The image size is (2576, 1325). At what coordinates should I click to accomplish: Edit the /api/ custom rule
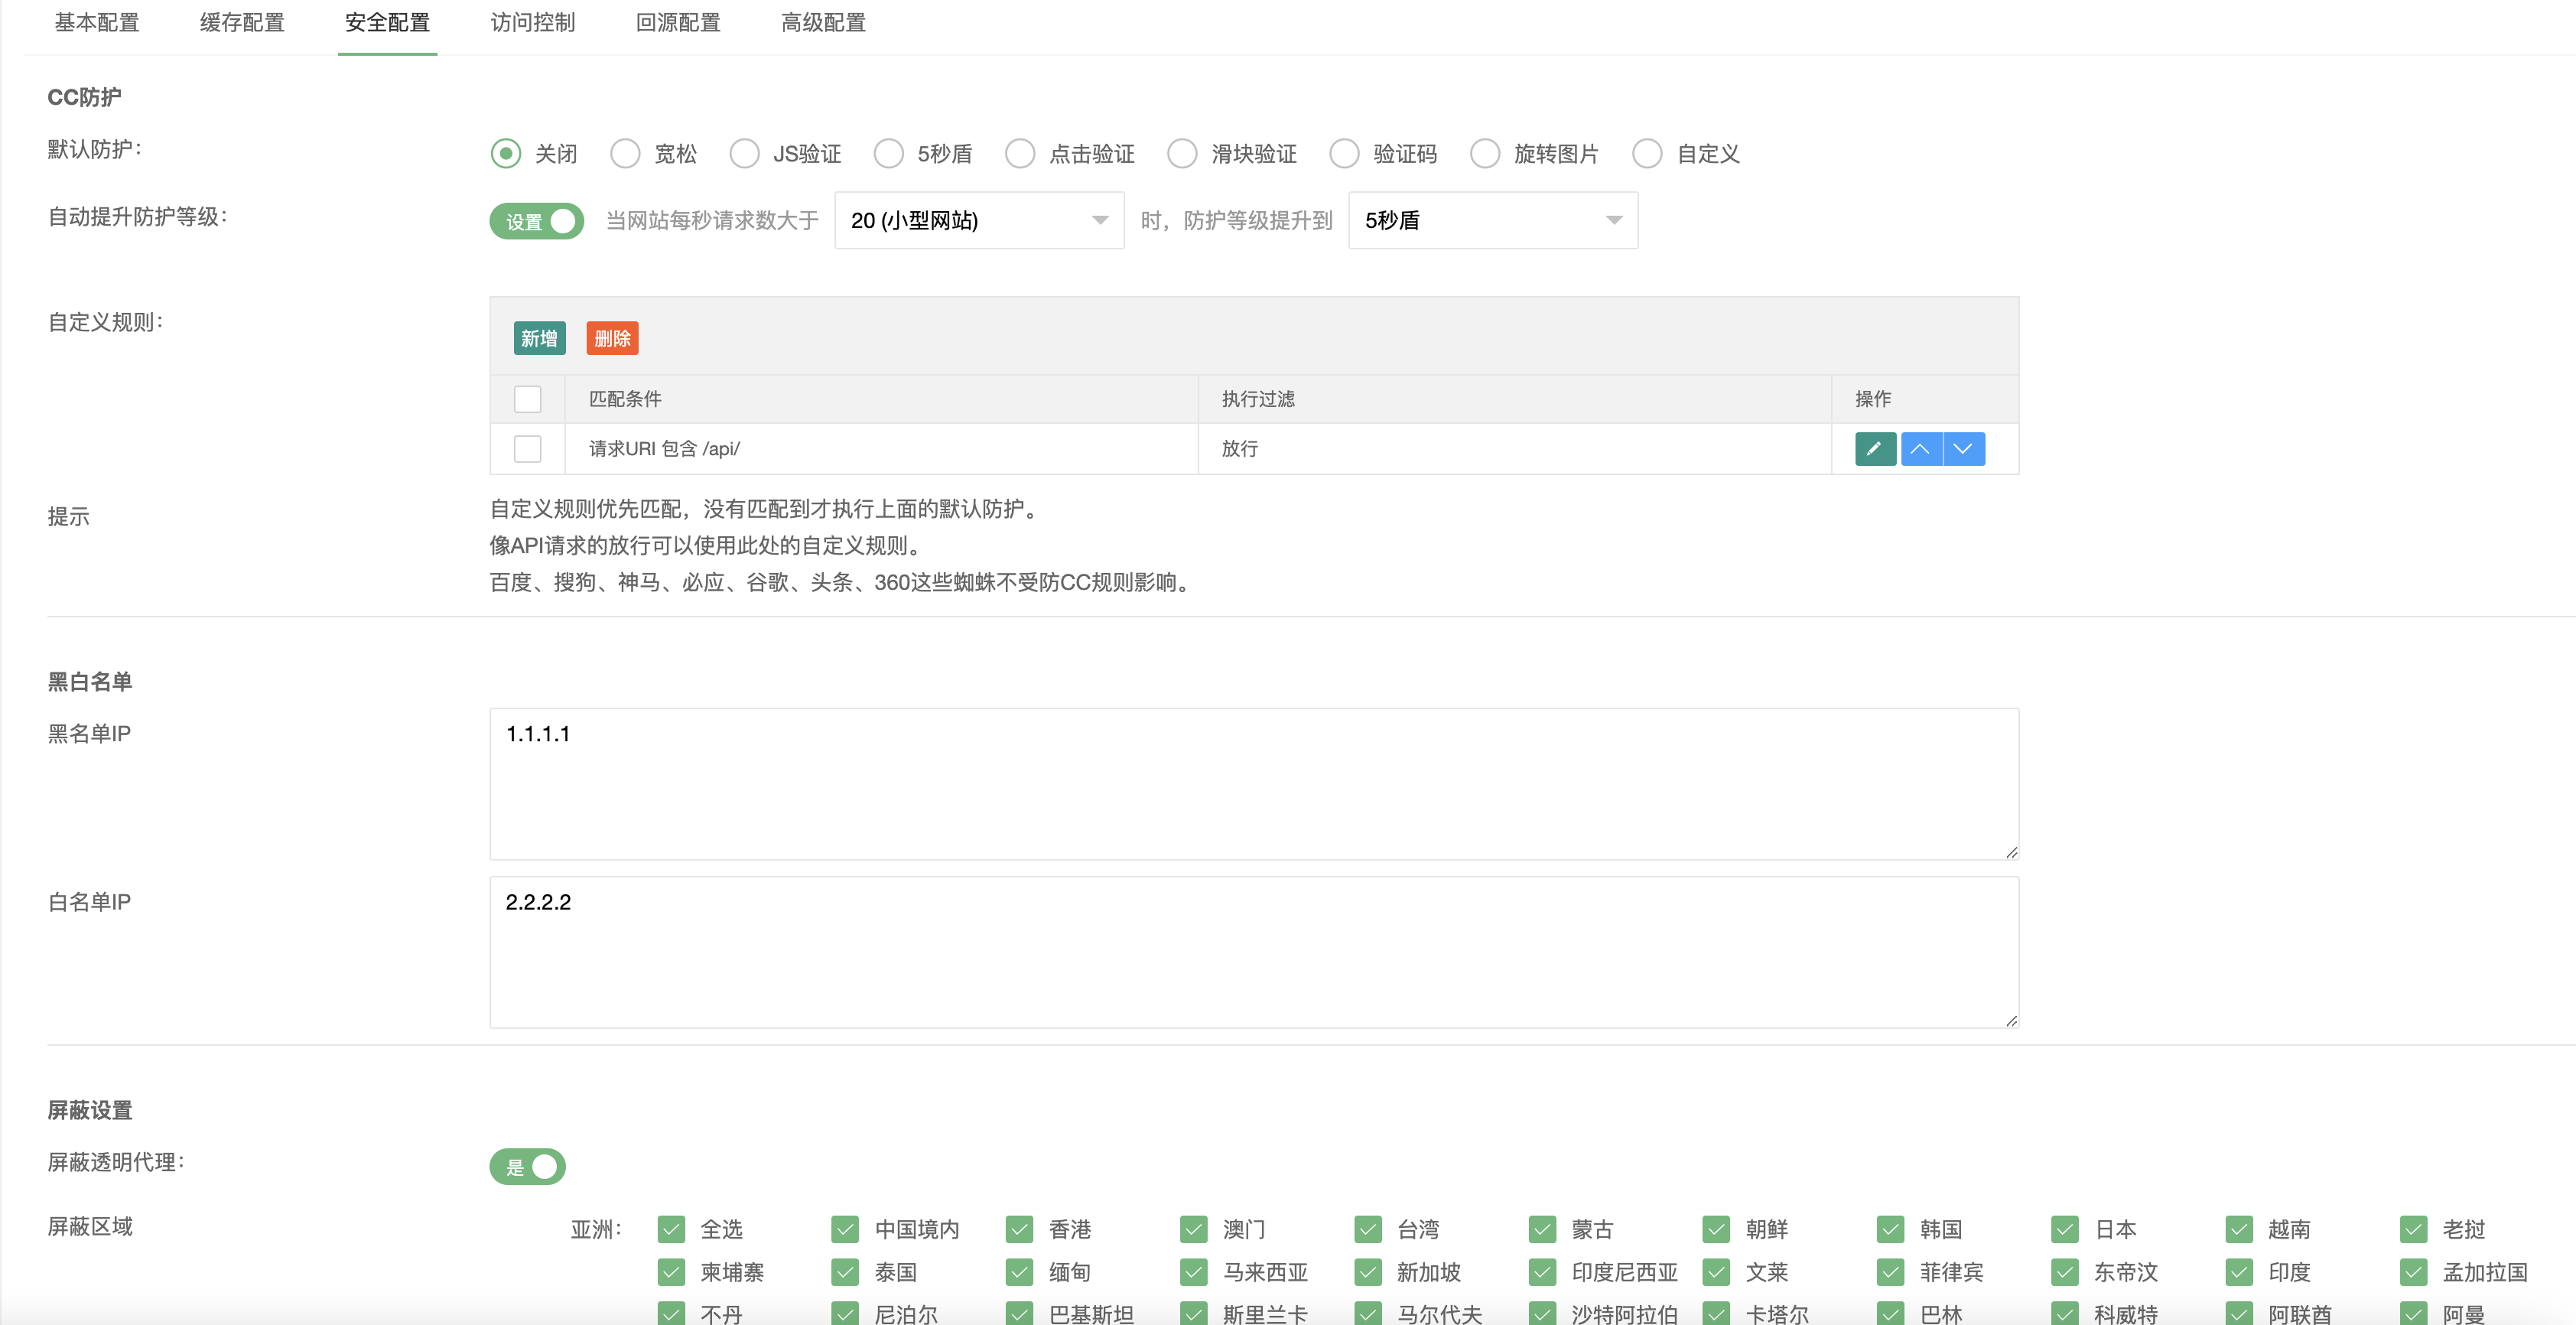click(1875, 449)
